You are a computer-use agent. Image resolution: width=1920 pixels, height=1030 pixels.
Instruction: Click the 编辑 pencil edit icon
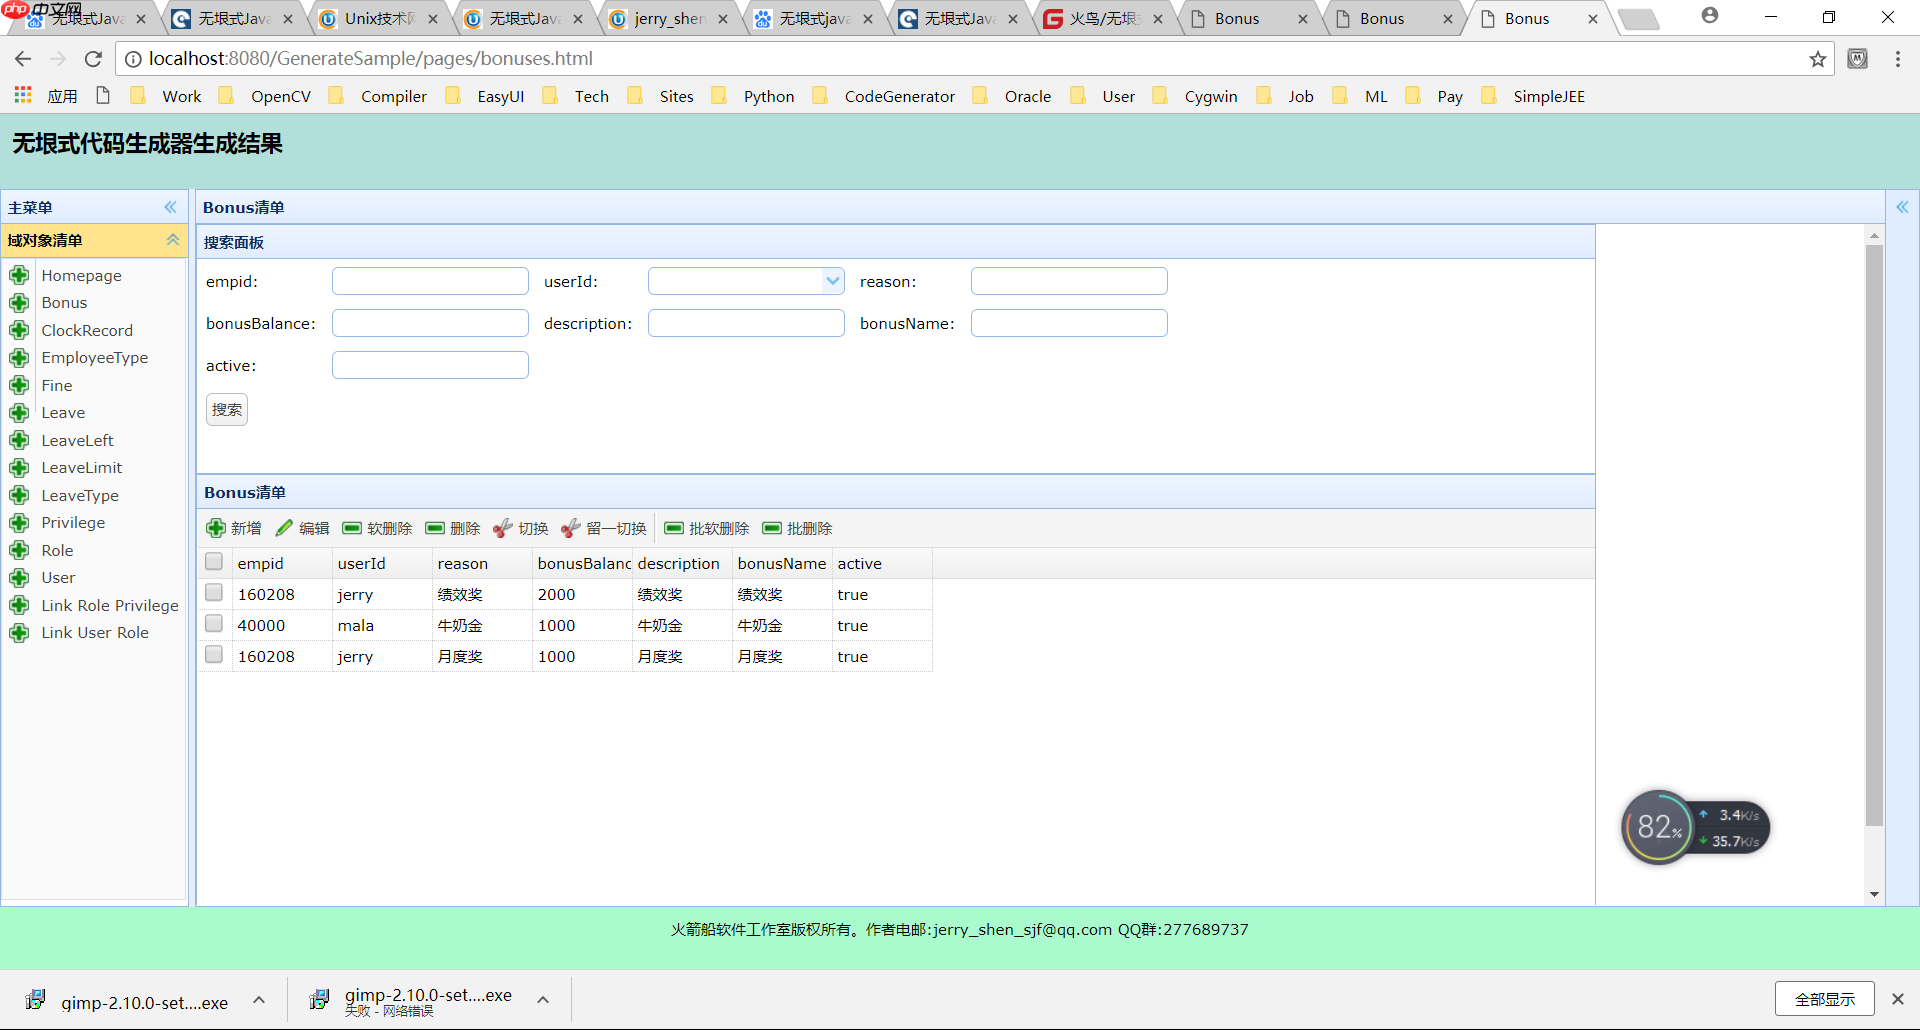pos(285,528)
